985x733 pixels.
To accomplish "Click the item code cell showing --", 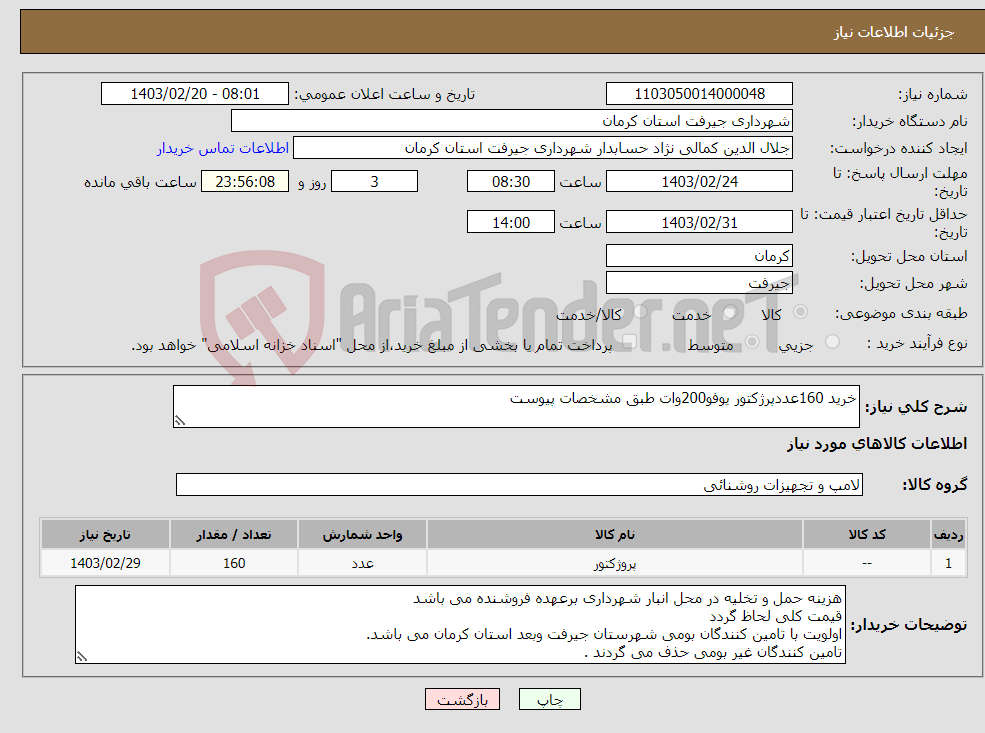I will [867, 563].
